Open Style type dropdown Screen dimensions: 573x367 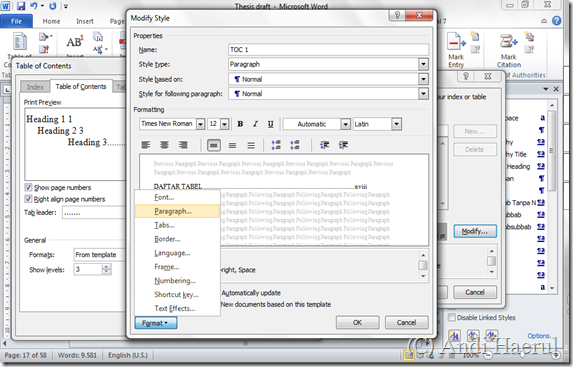point(423,64)
